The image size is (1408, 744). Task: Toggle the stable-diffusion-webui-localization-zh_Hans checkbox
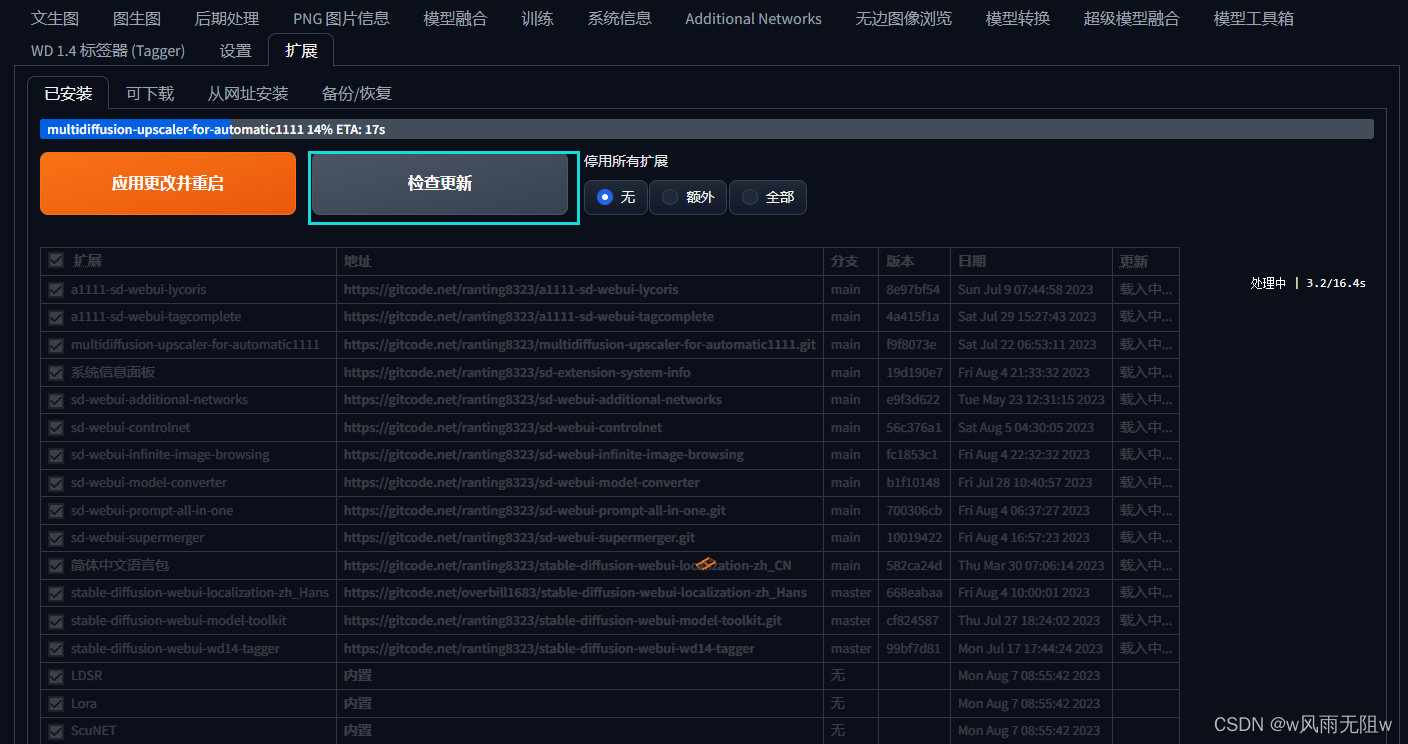tap(56, 592)
